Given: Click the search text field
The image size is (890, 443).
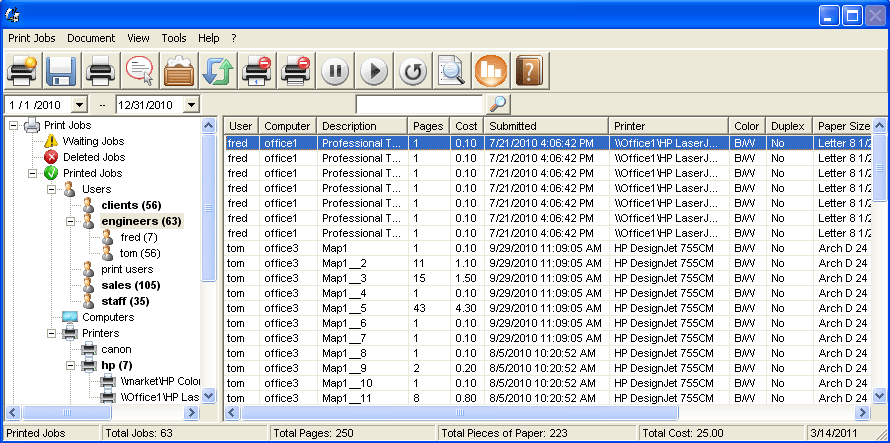Looking at the screenshot, I should point(419,105).
